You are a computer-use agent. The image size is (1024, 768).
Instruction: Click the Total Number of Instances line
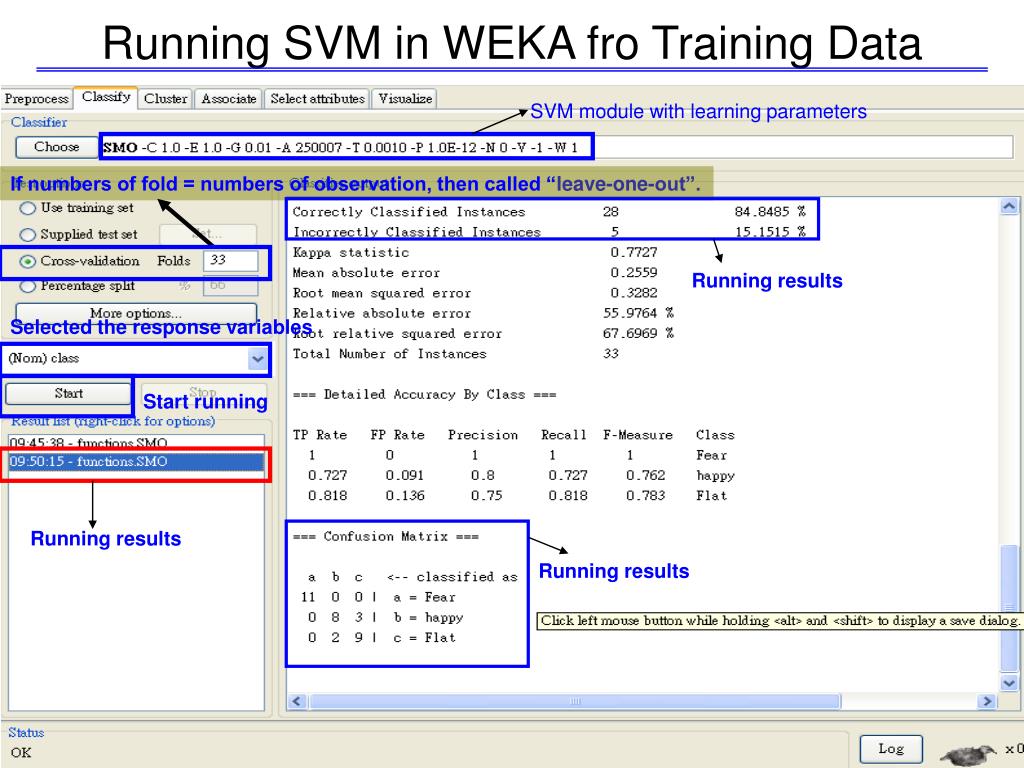455,353
